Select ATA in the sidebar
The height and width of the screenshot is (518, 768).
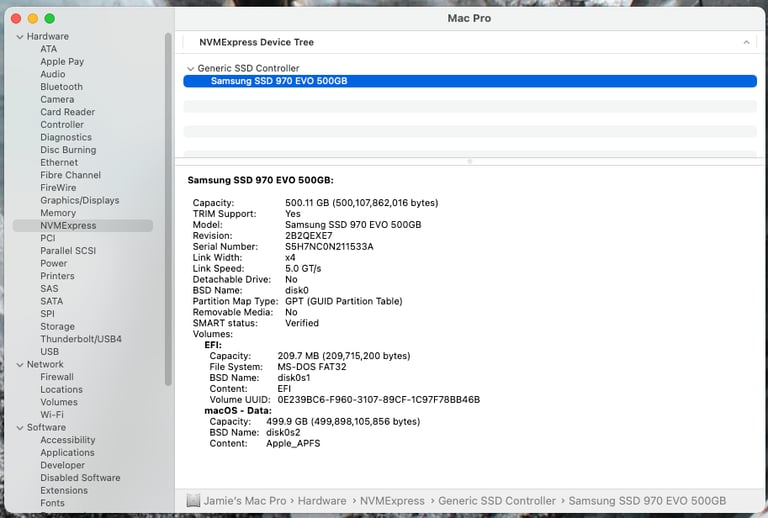click(x=48, y=49)
